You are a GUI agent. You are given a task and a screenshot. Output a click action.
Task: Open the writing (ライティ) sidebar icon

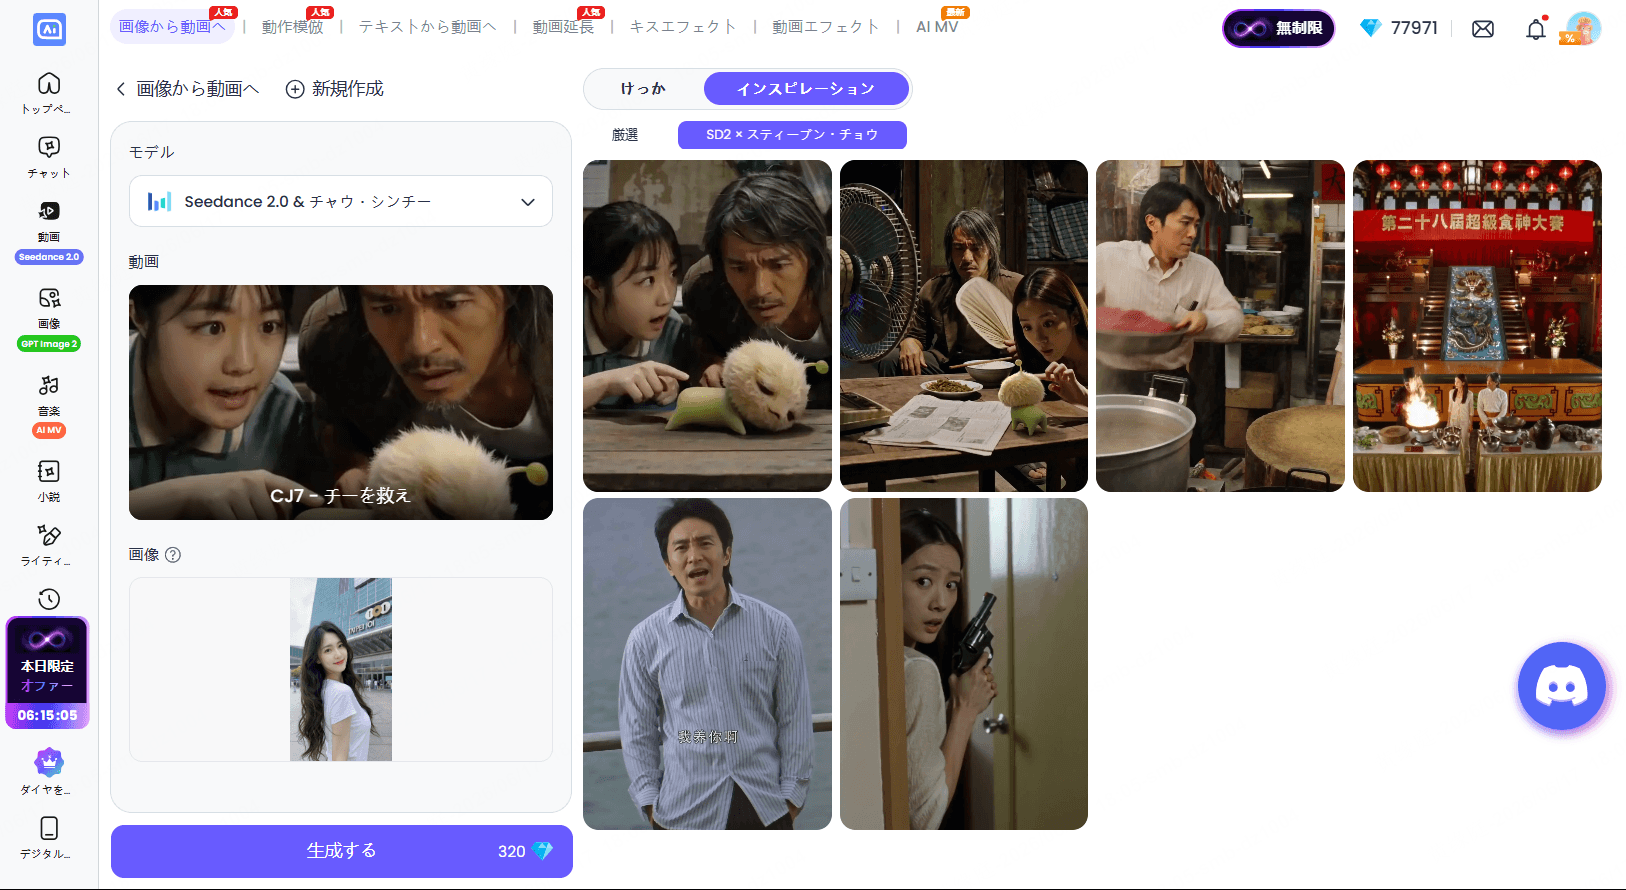[x=49, y=535]
